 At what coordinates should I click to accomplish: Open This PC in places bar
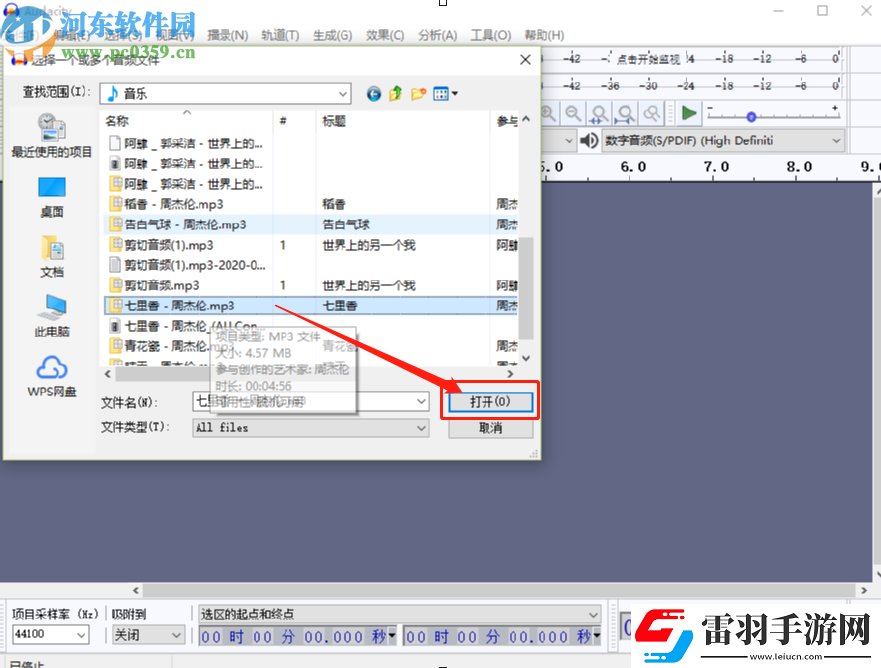click(52, 316)
